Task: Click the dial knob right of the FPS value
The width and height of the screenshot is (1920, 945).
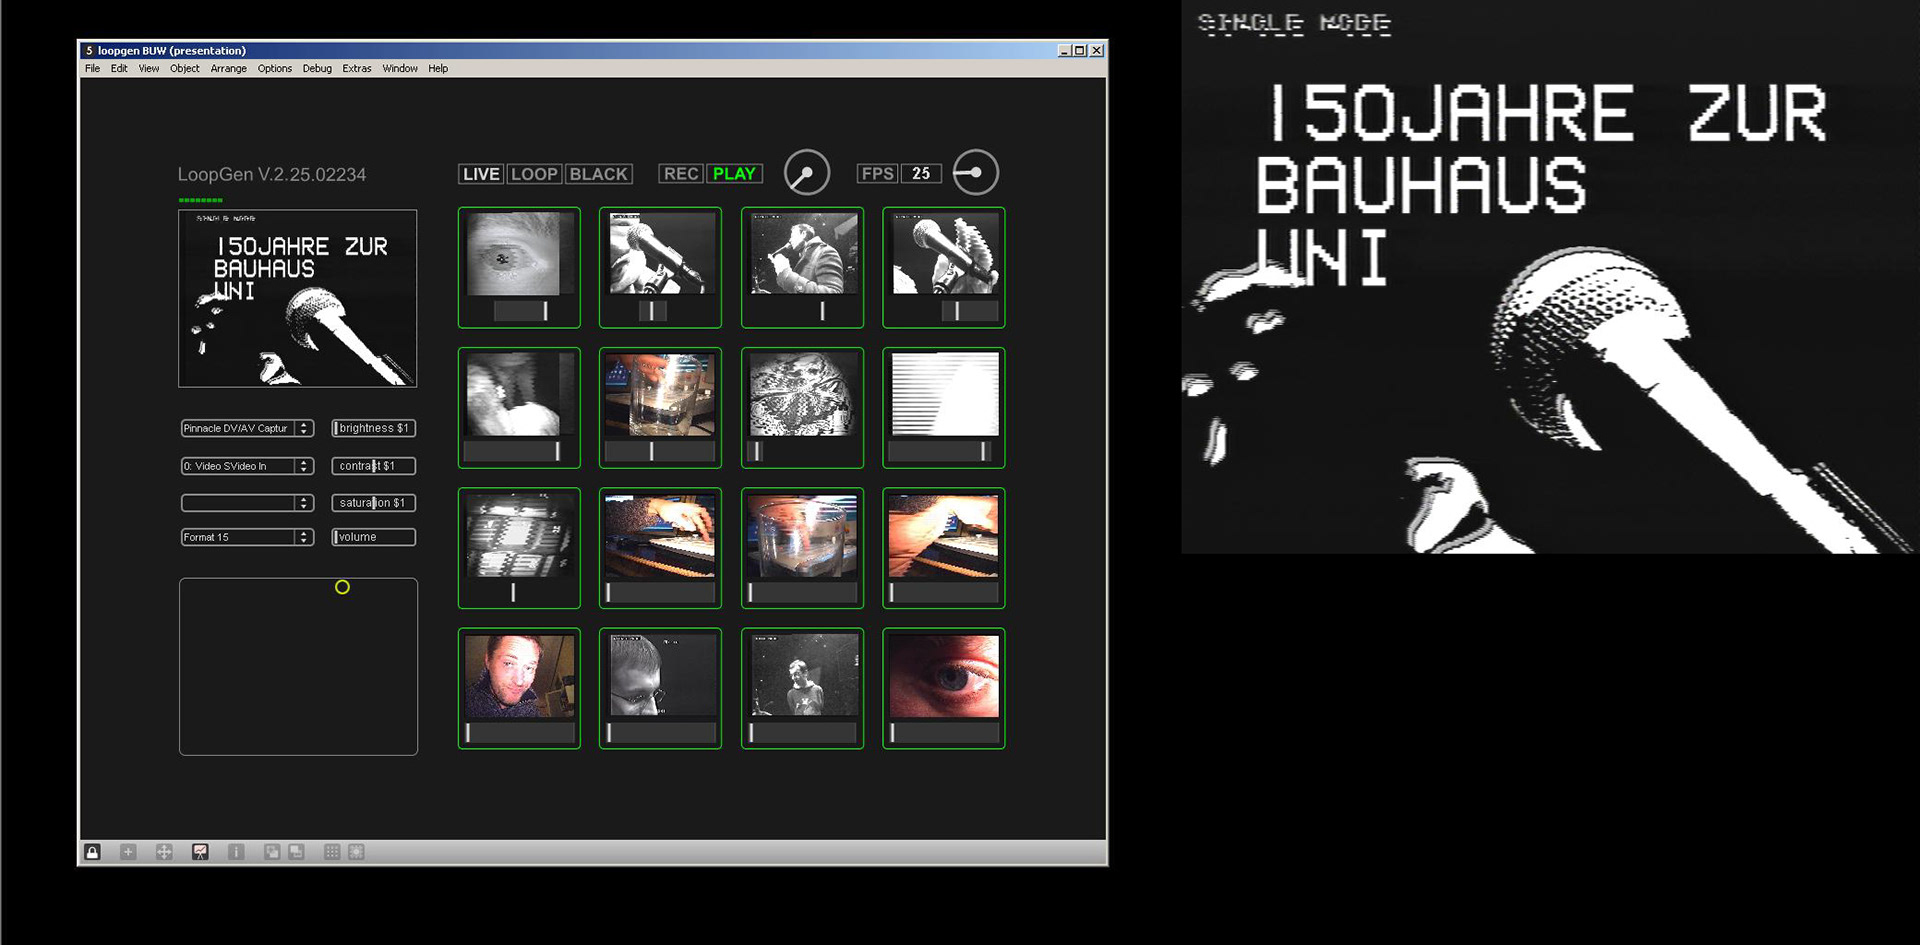Action: pyautogui.click(x=975, y=173)
